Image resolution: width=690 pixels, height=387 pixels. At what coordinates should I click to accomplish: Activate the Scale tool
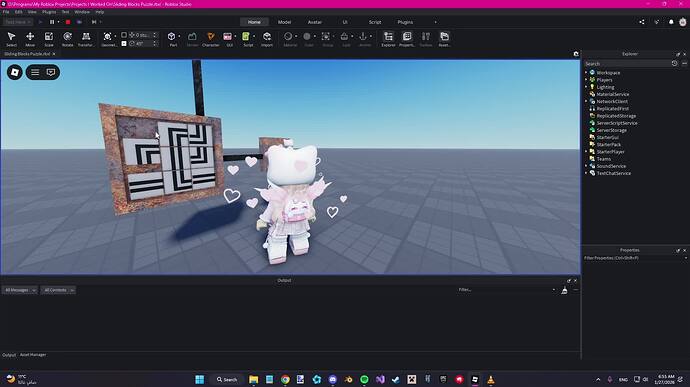[x=49, y=39]
